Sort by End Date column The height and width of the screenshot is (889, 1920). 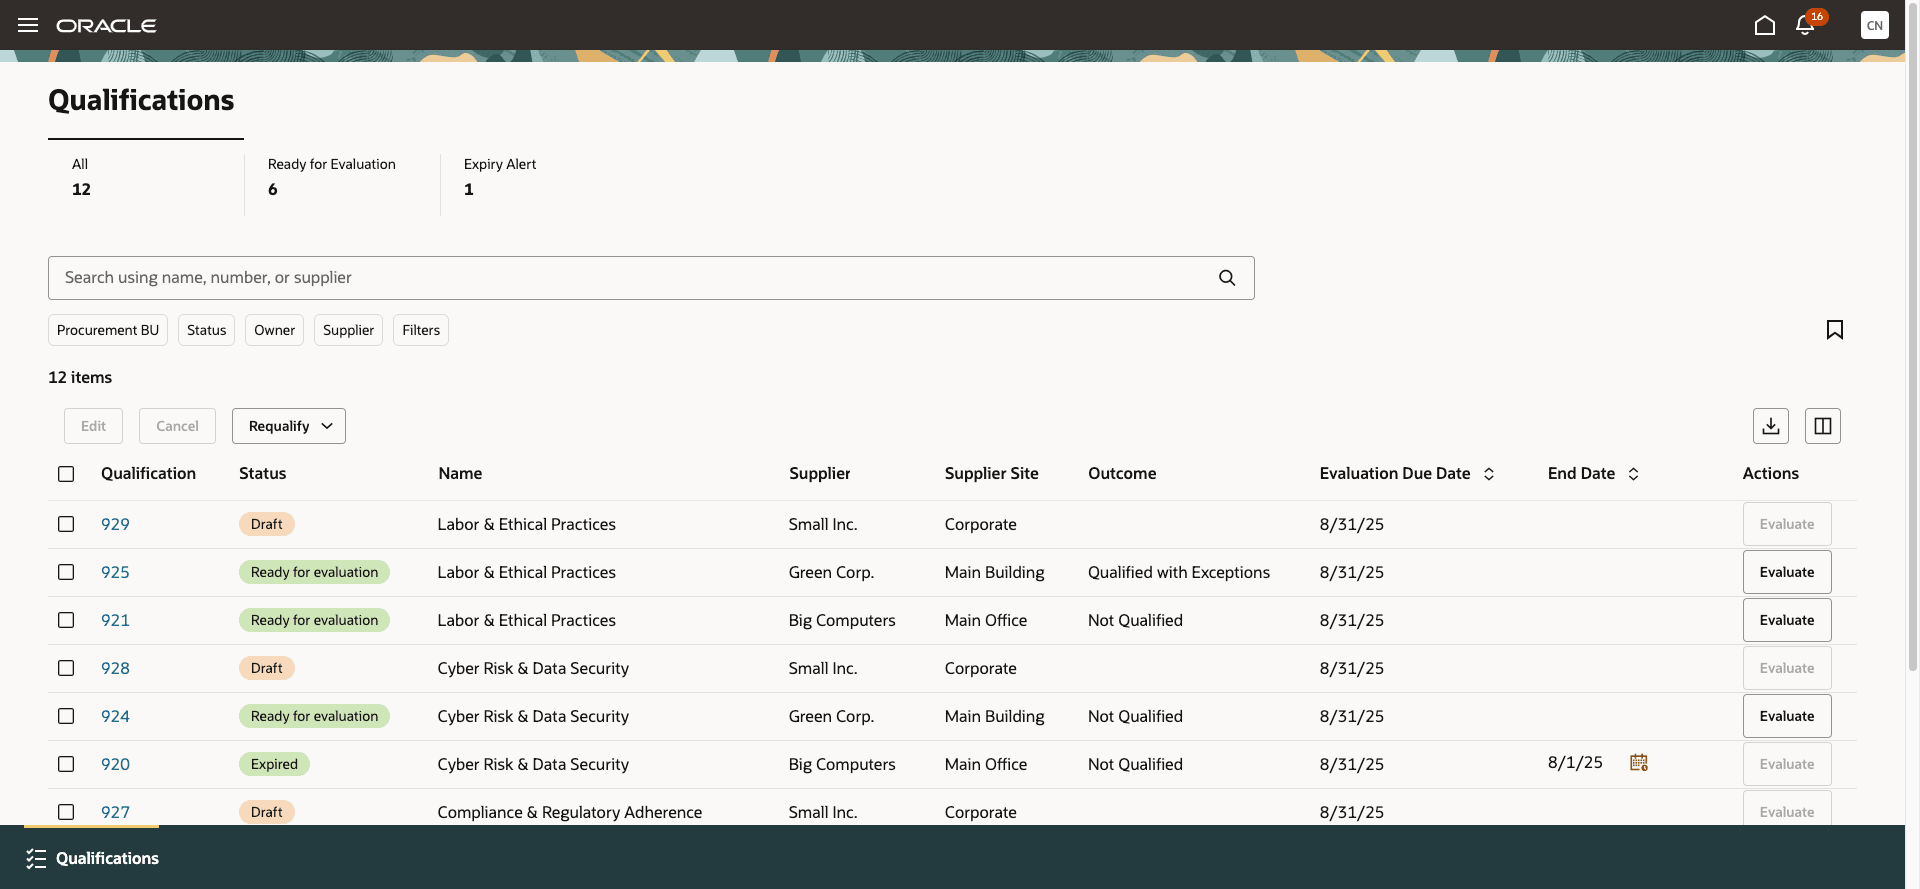click(x=1634, y=474)
